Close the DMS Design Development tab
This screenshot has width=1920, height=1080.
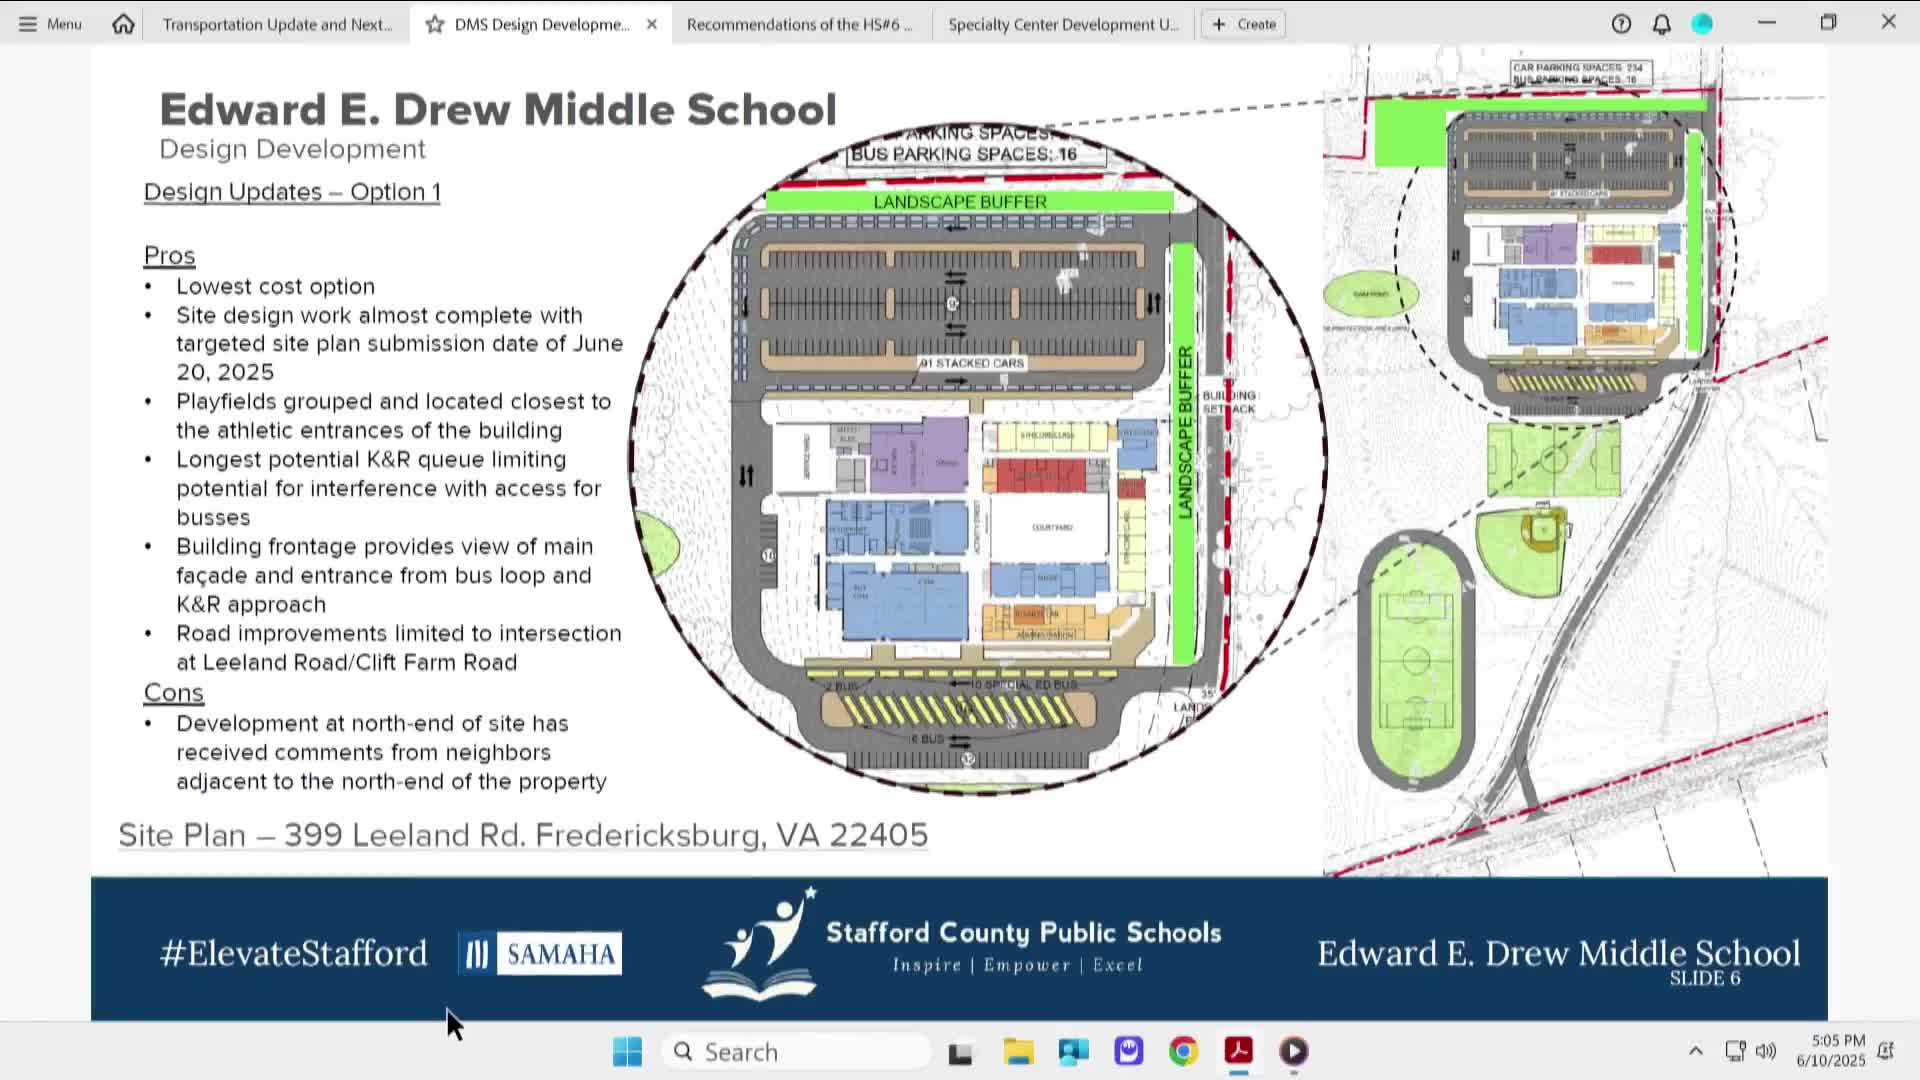[x=652, y=24]
